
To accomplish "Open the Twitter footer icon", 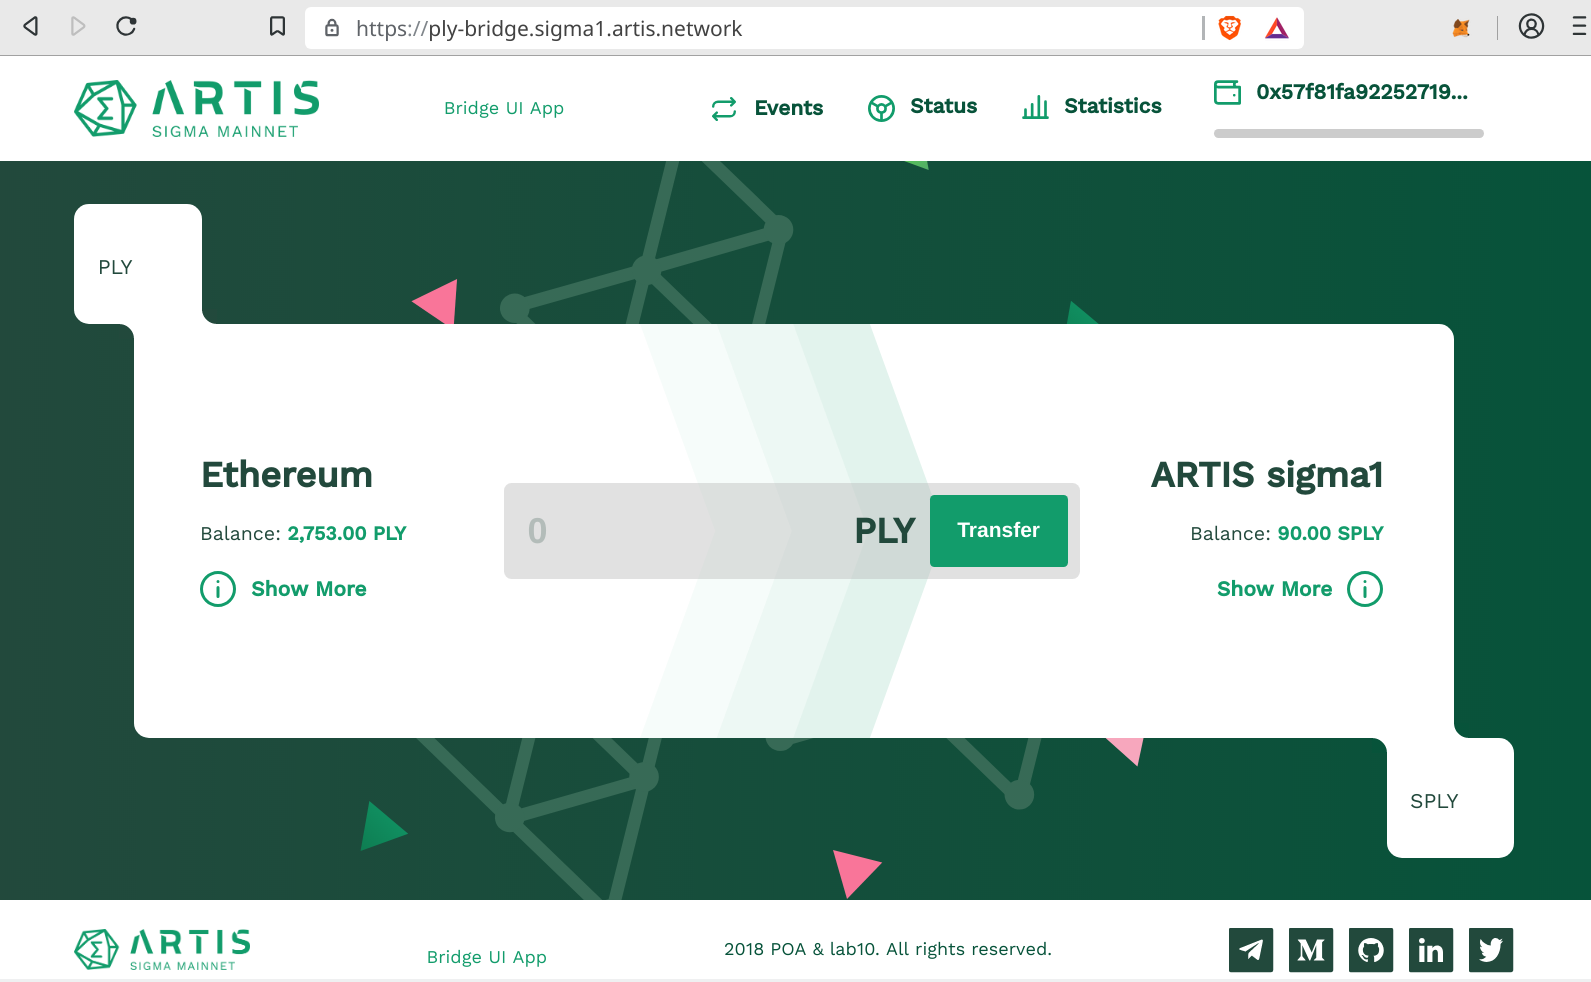I will point(1491,950).
